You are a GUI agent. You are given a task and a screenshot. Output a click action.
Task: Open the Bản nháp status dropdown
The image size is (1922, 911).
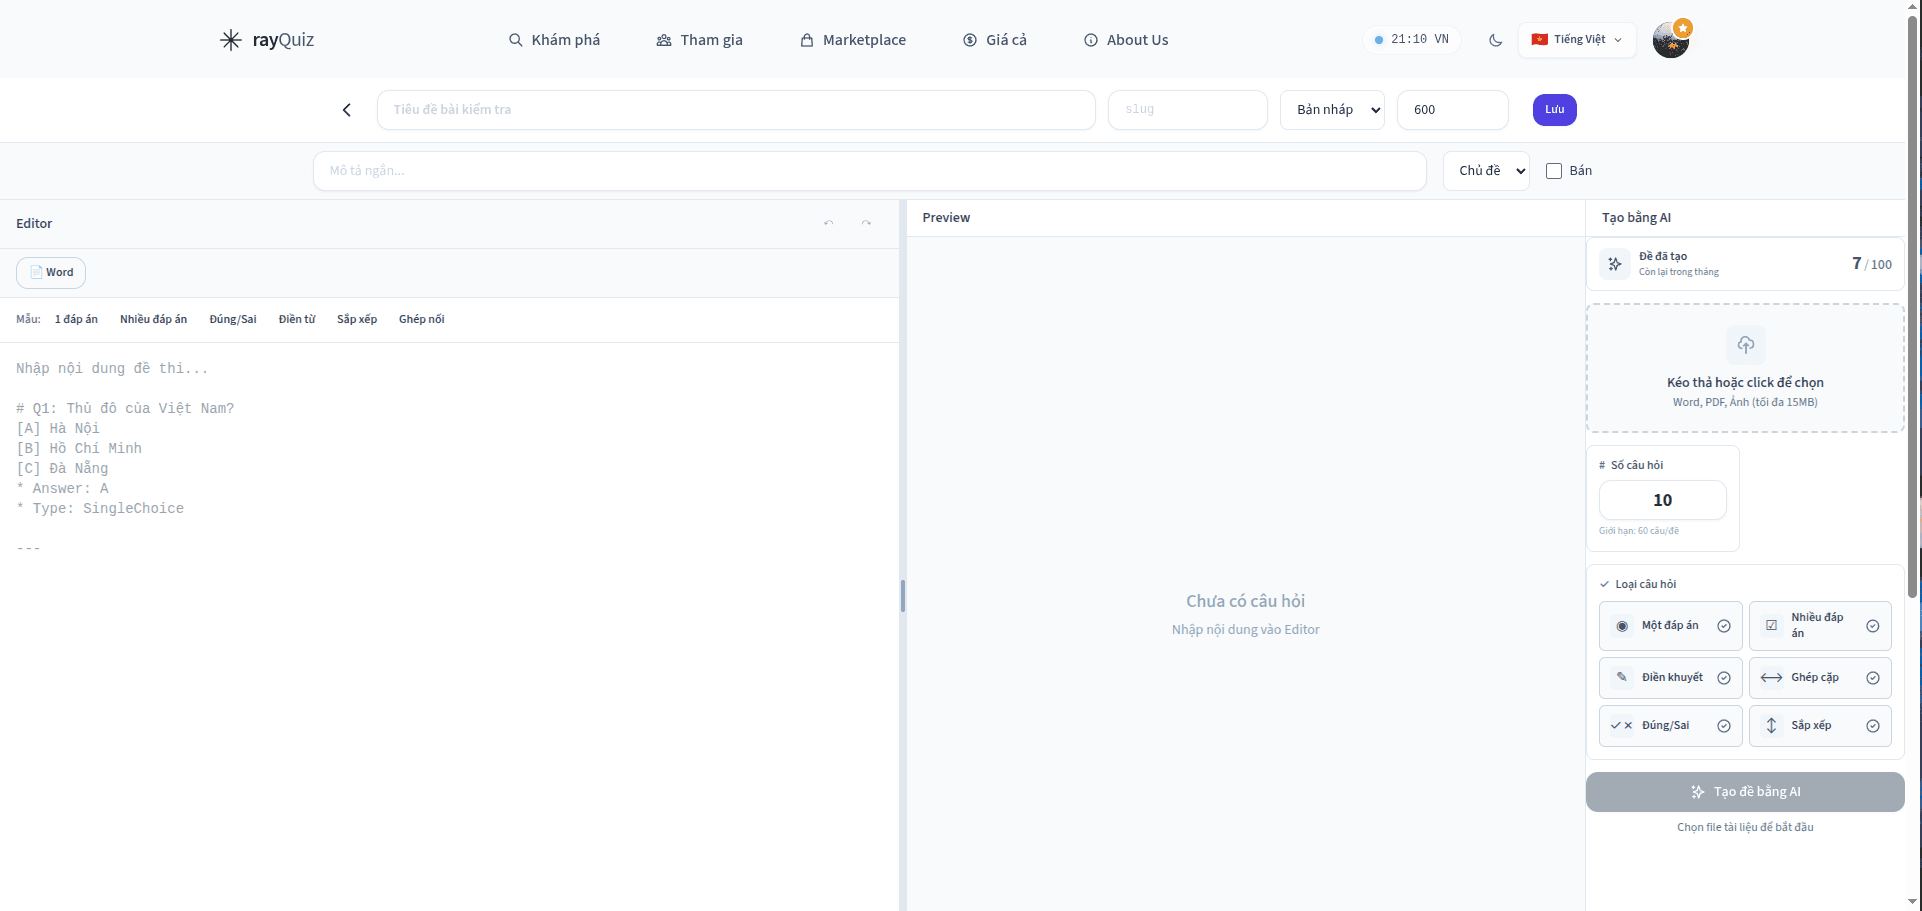[1332, 110]
